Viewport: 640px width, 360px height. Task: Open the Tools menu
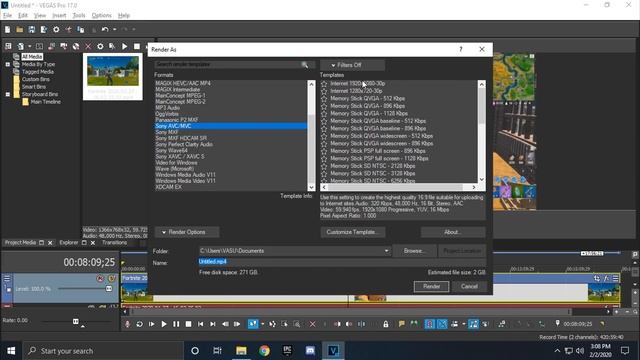(79, 16)
